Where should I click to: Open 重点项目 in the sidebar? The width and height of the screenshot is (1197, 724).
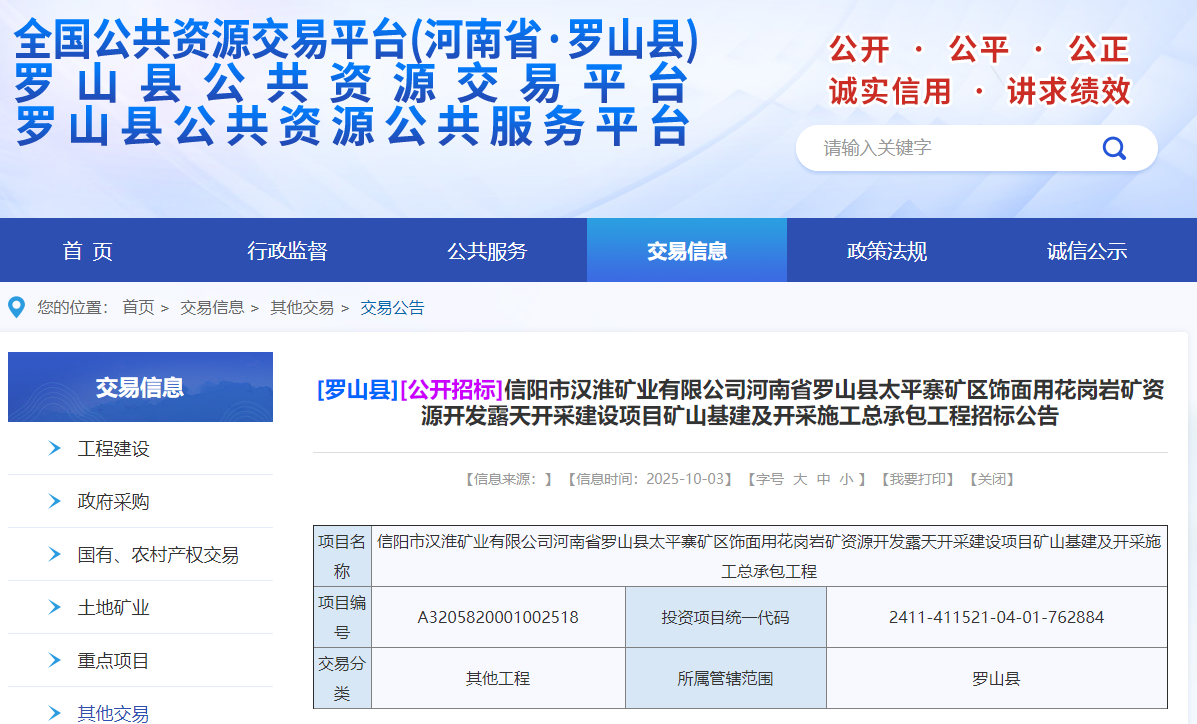pyautogui.click(x=114, y=661)
